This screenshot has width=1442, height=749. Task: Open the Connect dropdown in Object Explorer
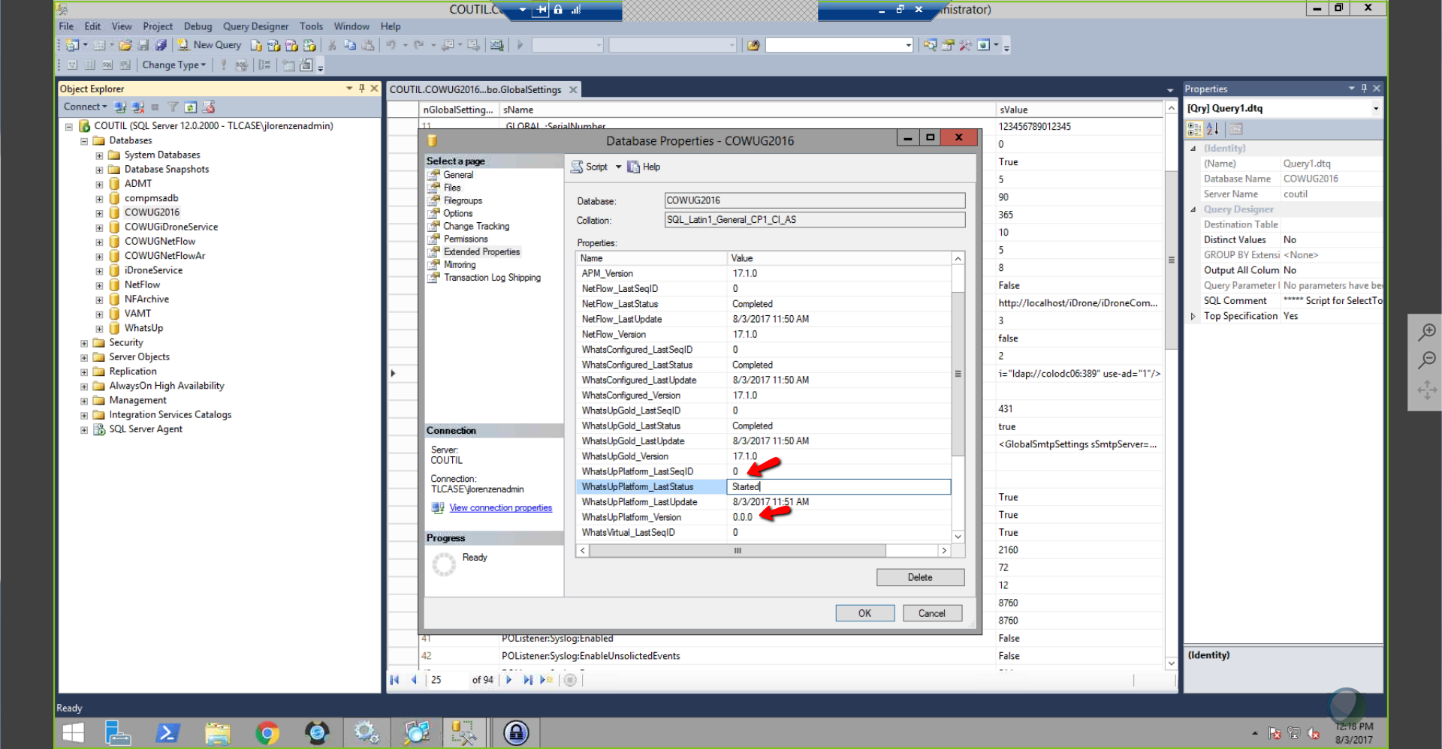tap(85, 107)
